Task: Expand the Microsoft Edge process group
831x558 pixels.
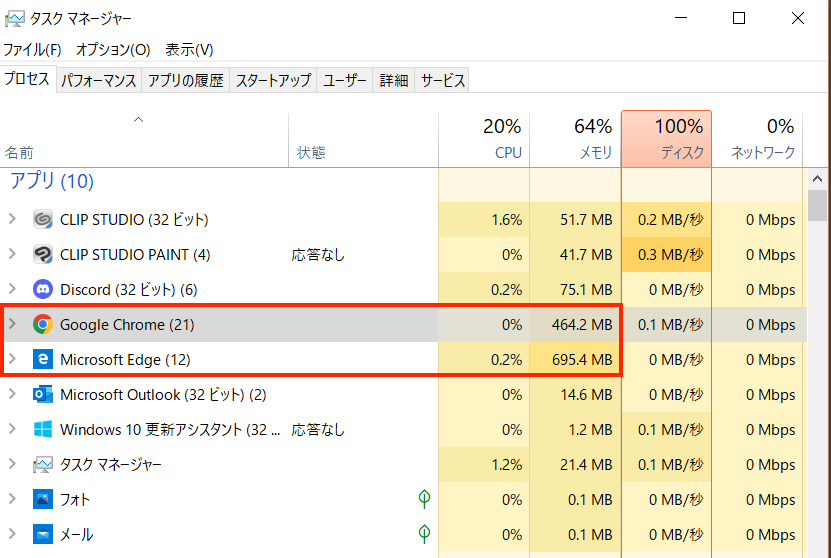Action: point(12,359)
